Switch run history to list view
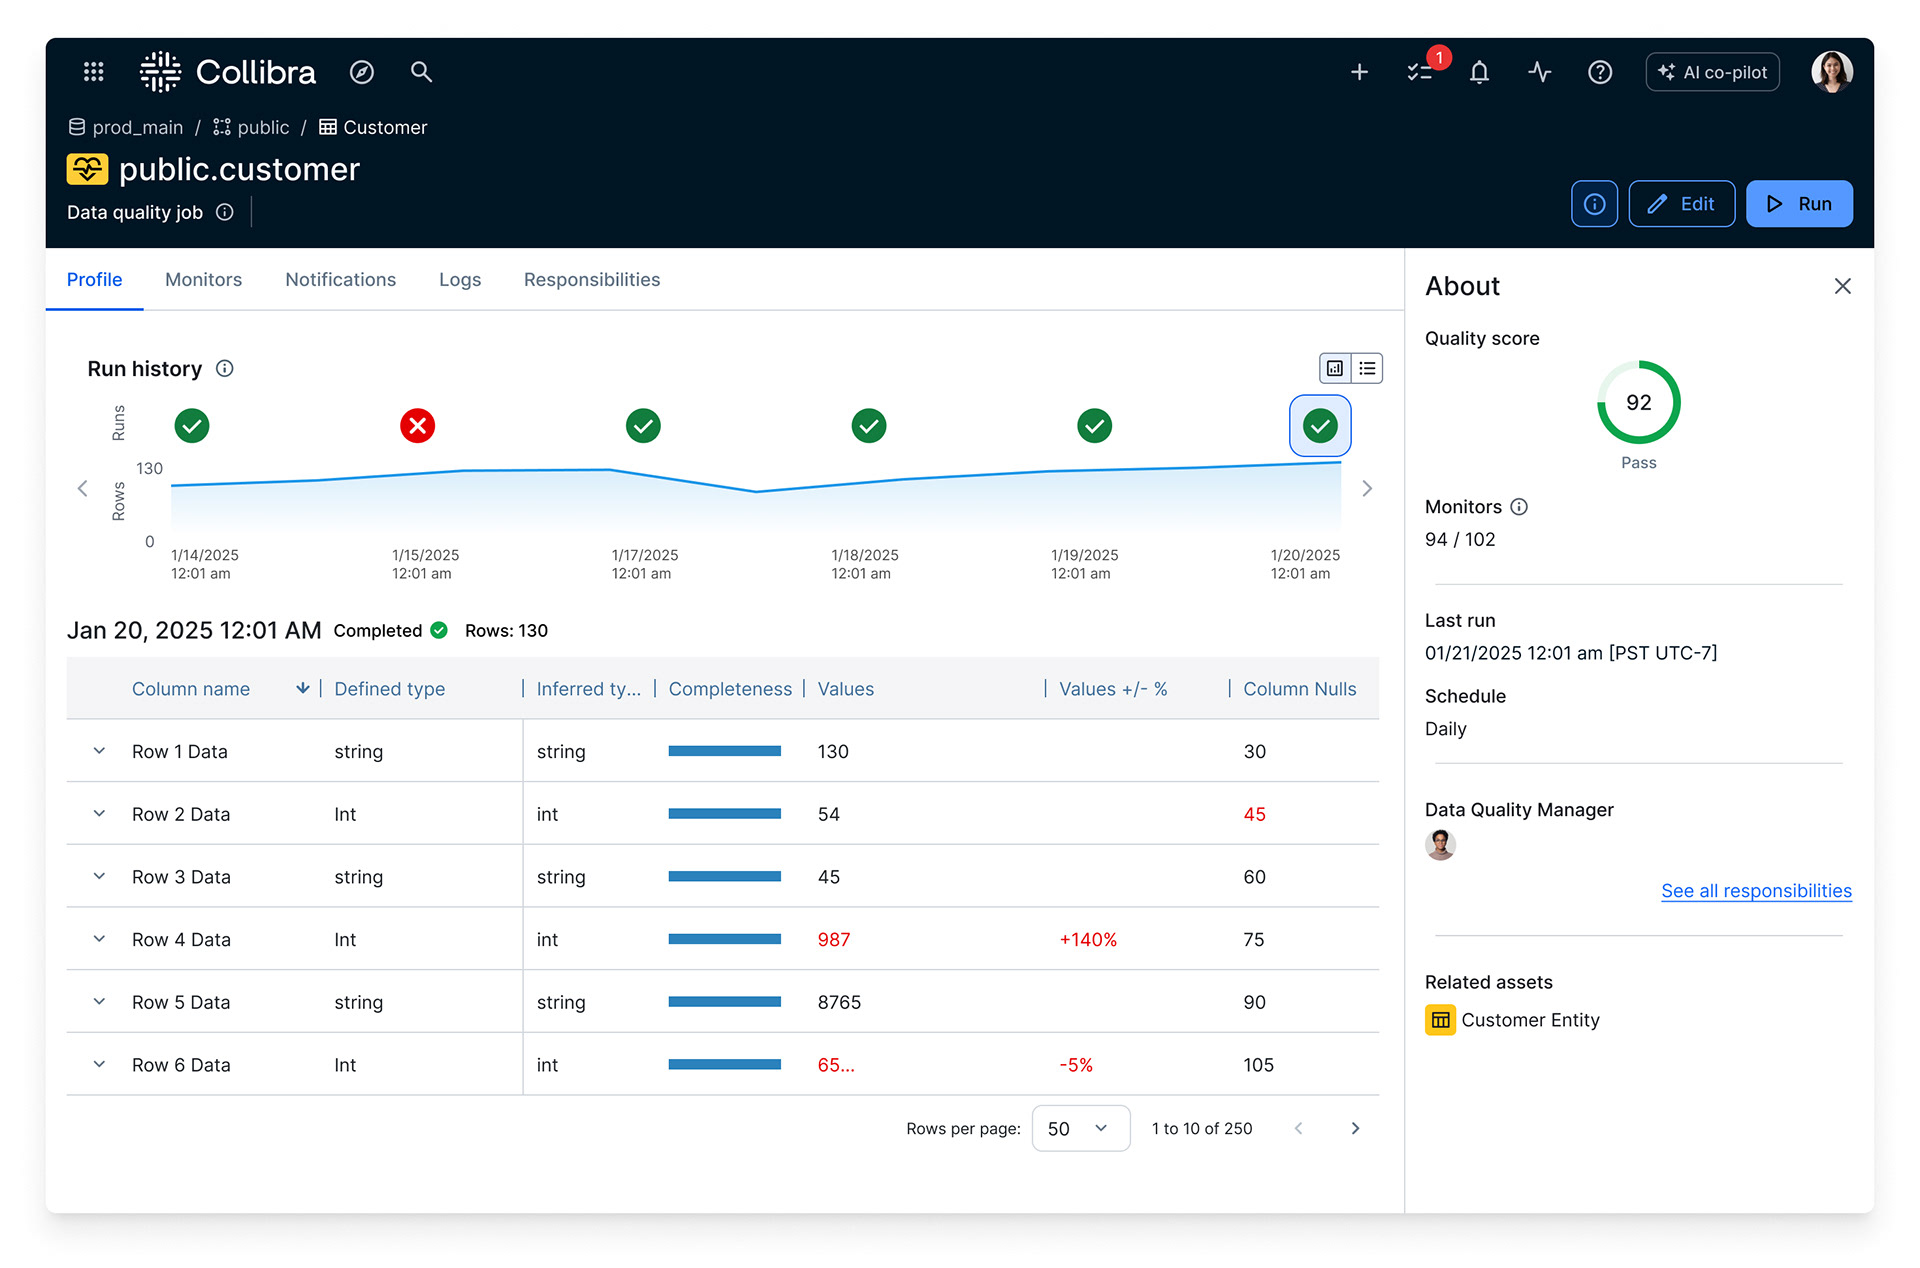This screenshot has width=1920, height=1268. 1367,368
